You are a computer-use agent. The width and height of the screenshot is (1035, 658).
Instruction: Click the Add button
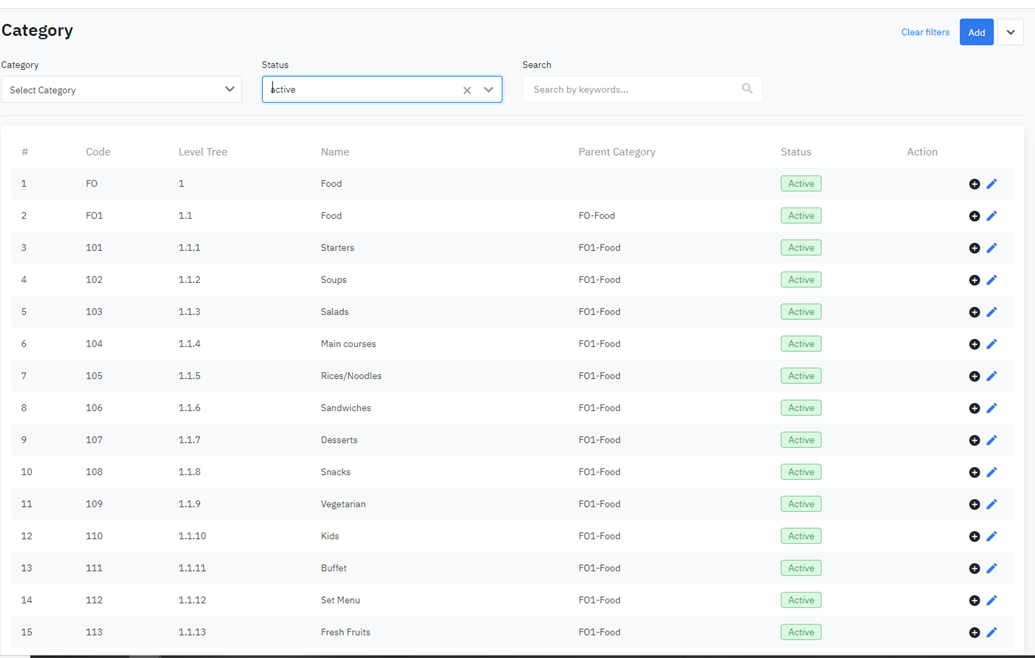tap(976, 32)
